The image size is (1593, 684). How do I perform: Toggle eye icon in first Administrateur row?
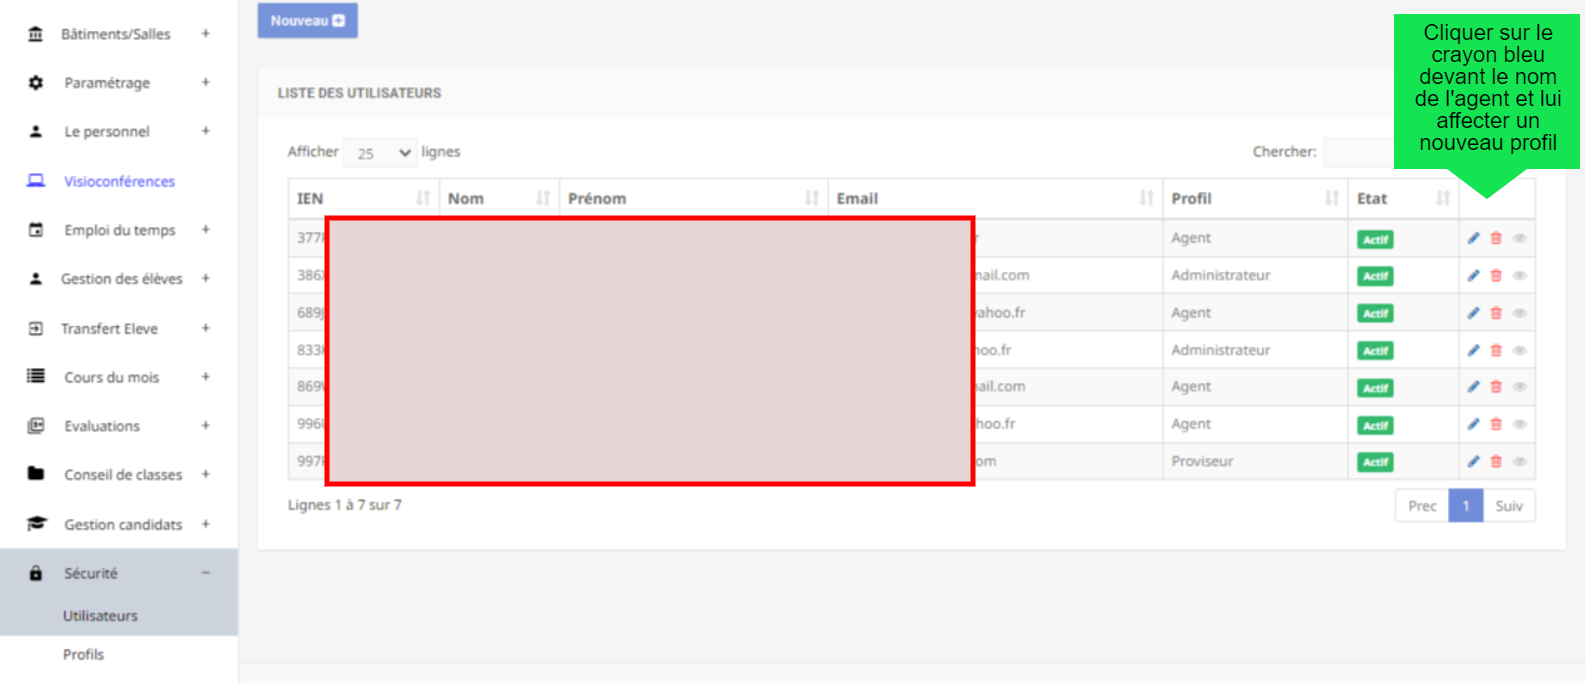1519,276
